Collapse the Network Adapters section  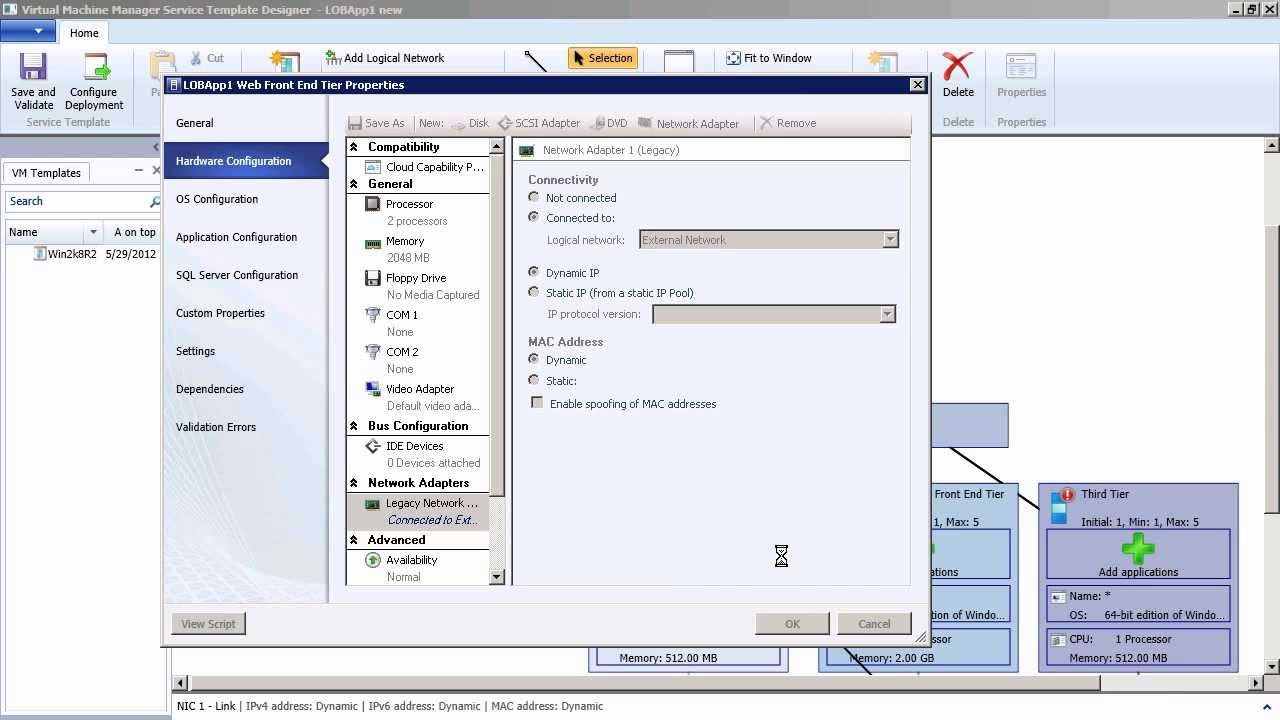pos(353,483)
